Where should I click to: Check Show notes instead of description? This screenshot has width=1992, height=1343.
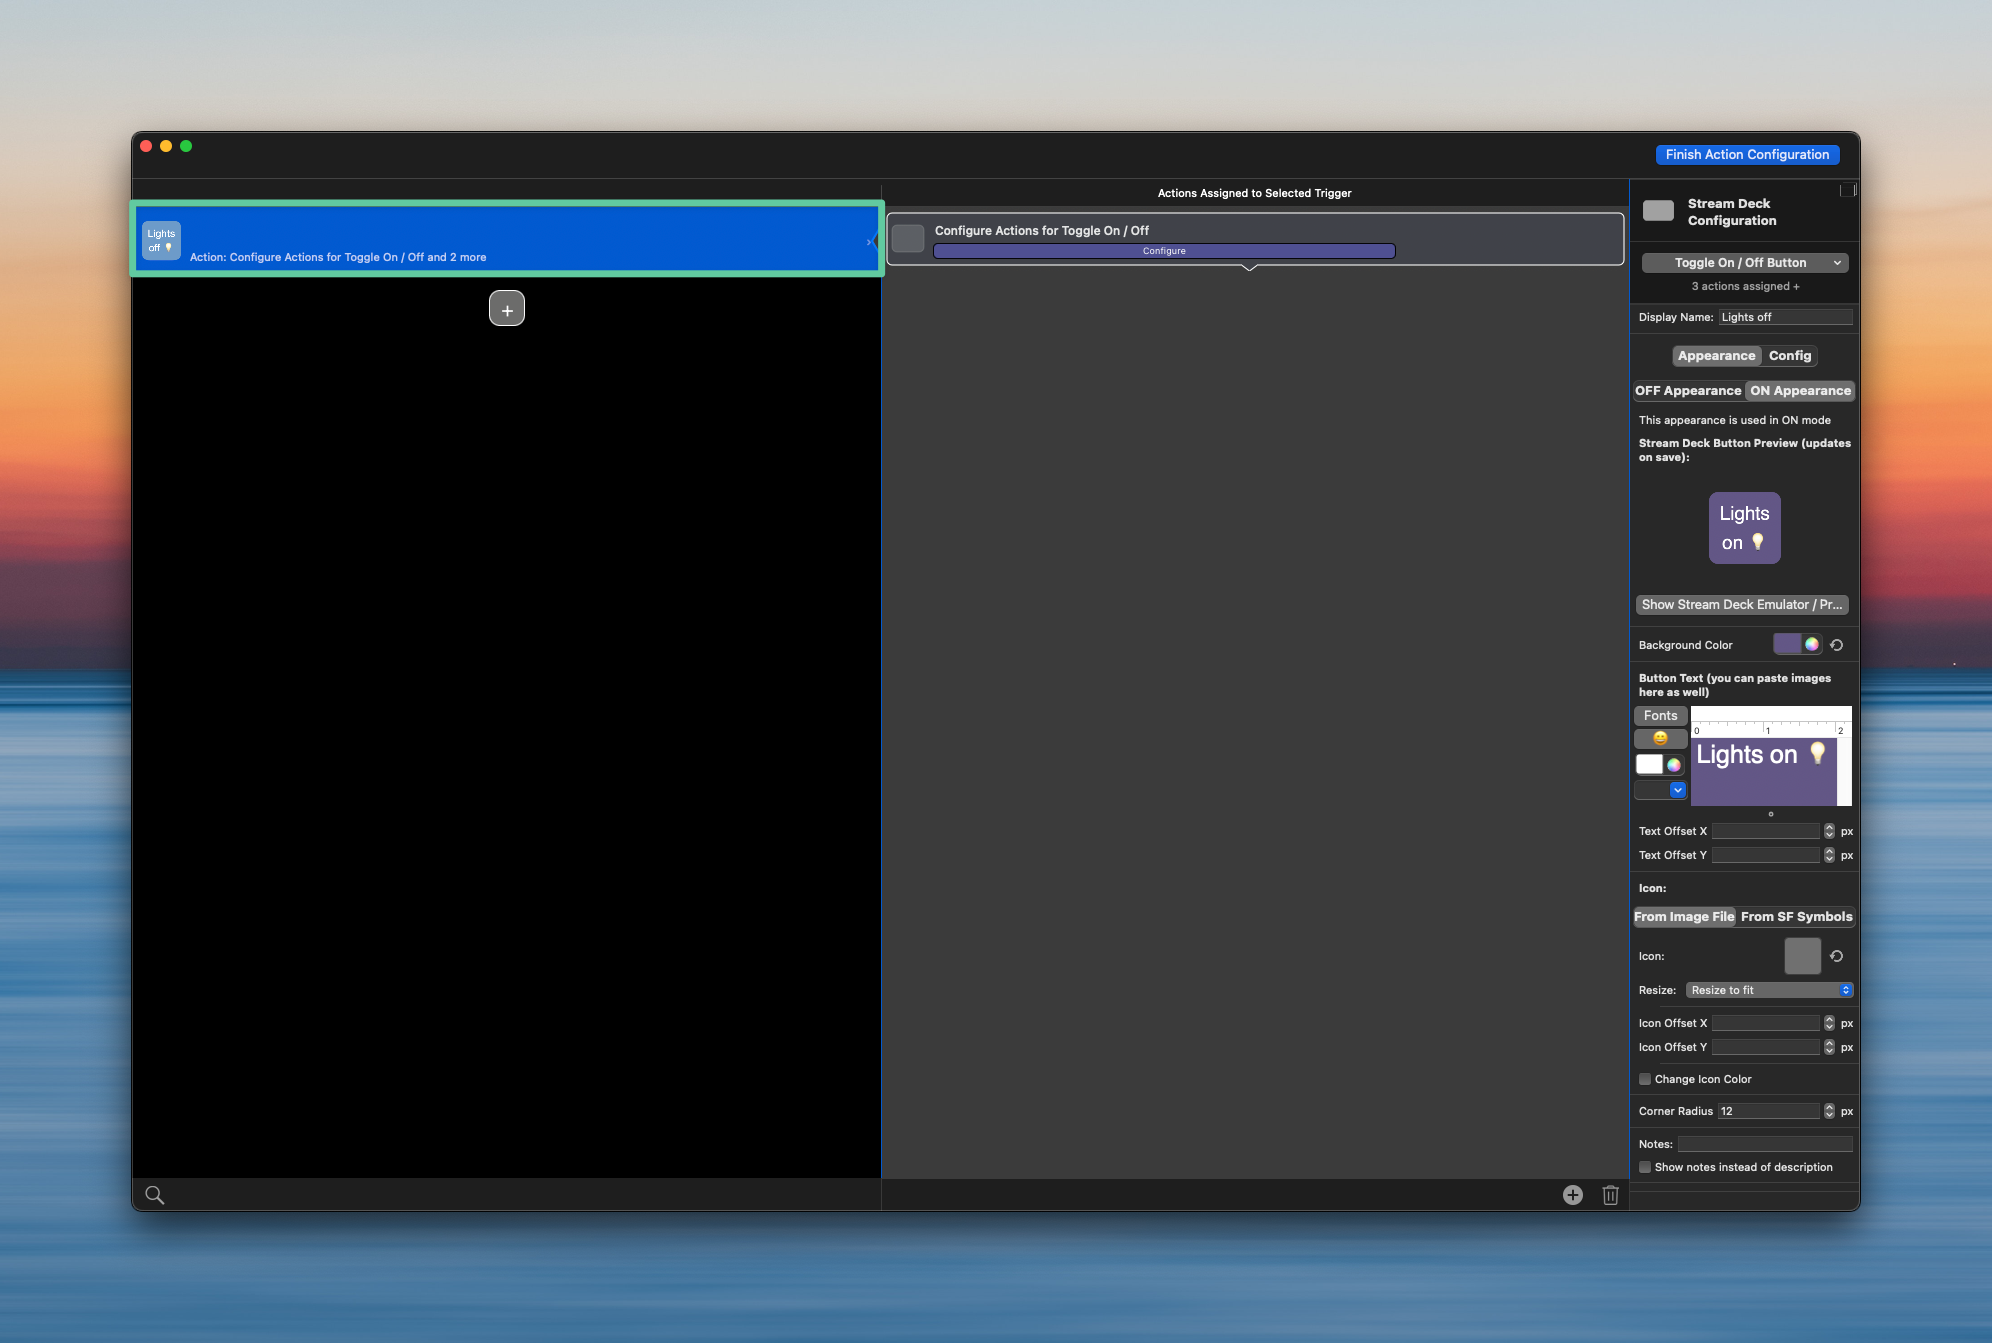point(1645,1167)
